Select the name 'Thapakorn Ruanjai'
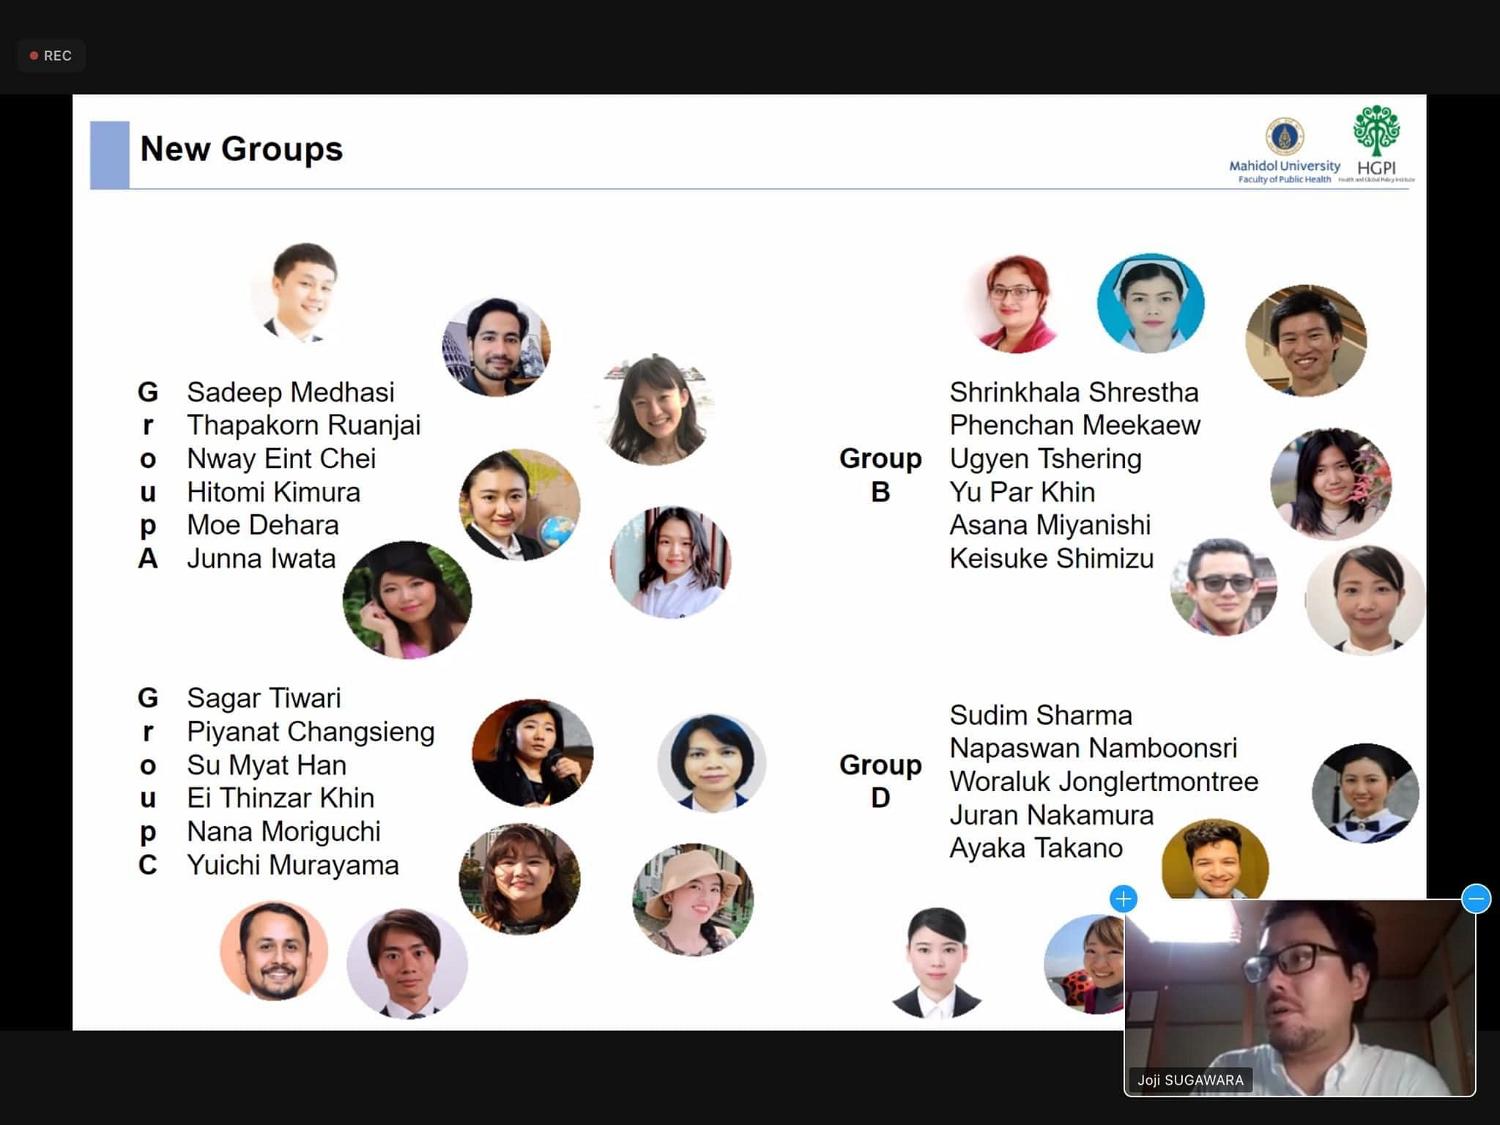1500x1125 pixels. (x=304, y=425)
